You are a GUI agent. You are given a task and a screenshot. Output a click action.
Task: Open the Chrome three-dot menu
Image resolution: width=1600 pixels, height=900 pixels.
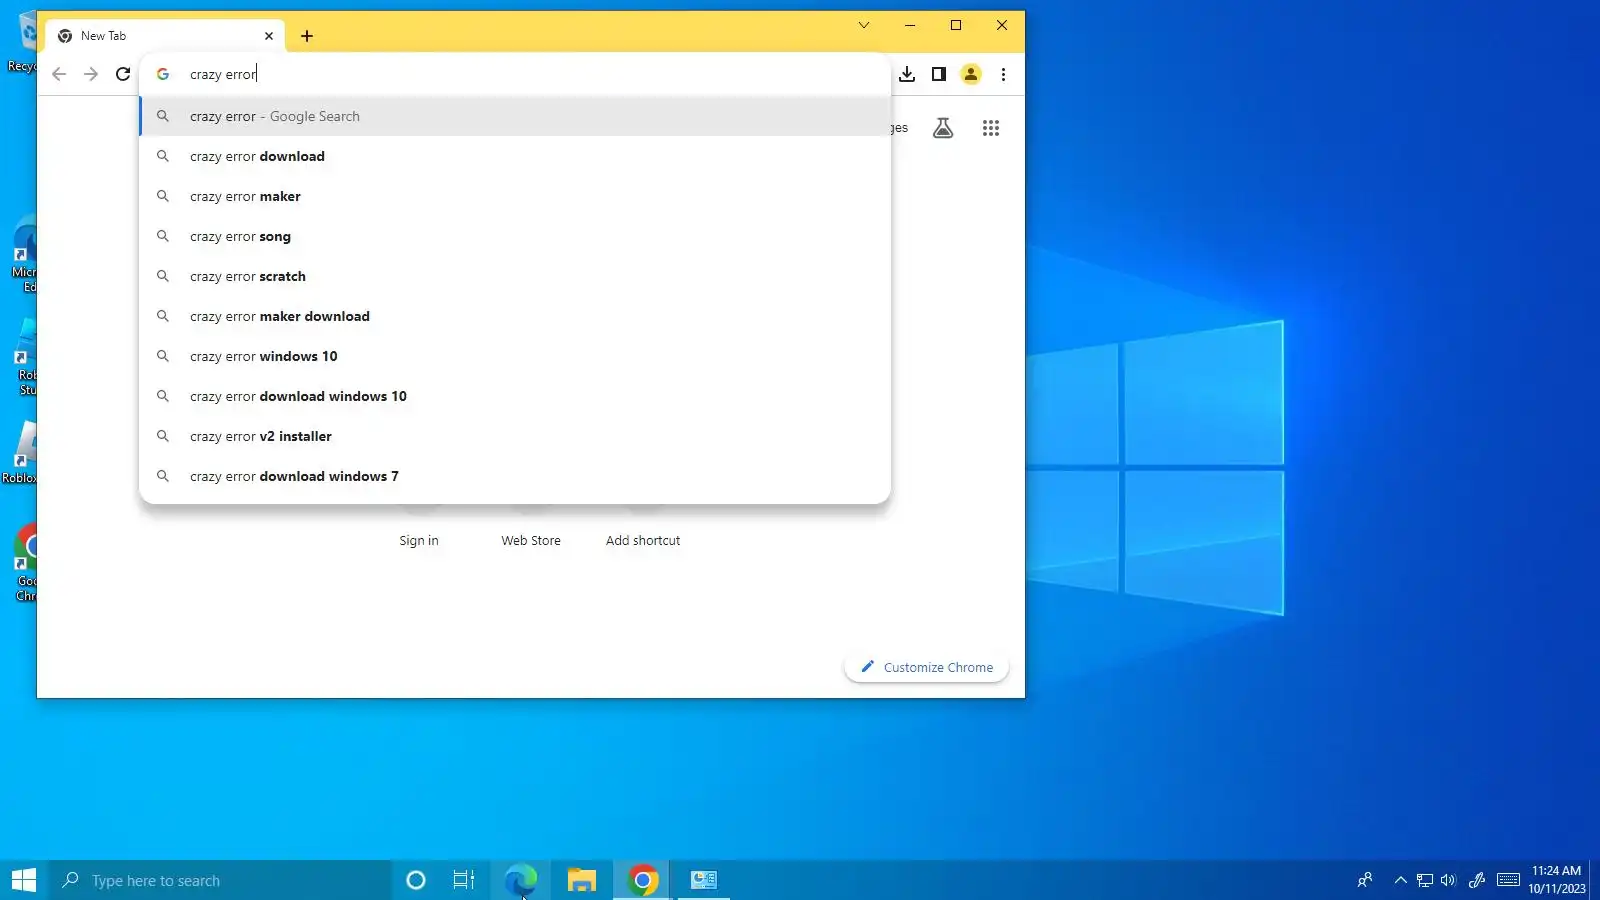(1003, 74)
